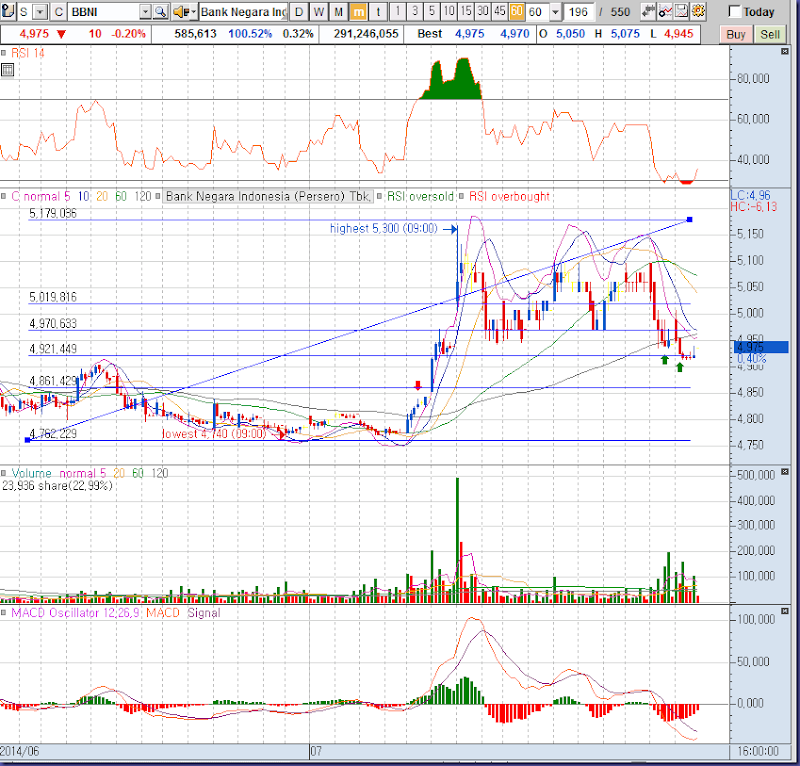The width and height of the screenshot is (800, 766).
Task: Close the RSI panel corner button
Action: click(x=785, y=51)
